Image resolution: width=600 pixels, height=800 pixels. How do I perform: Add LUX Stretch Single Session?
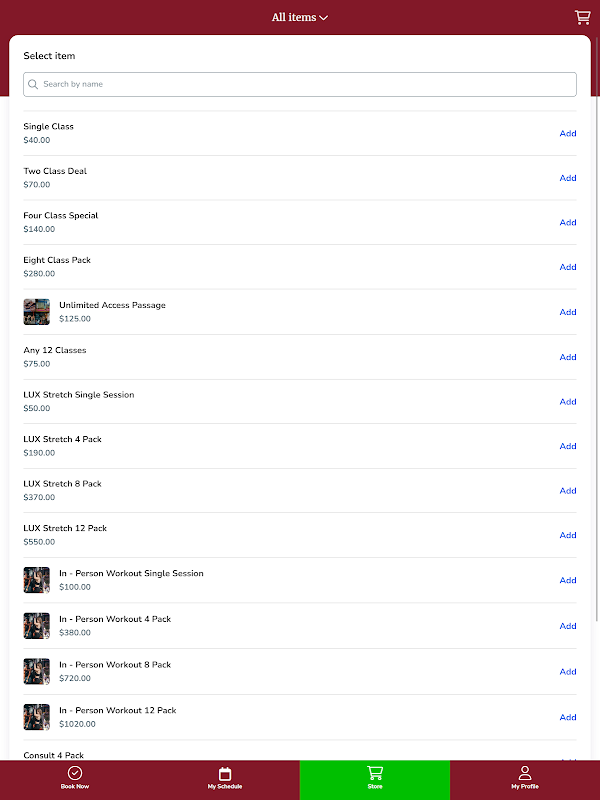[x=568, y=402]
